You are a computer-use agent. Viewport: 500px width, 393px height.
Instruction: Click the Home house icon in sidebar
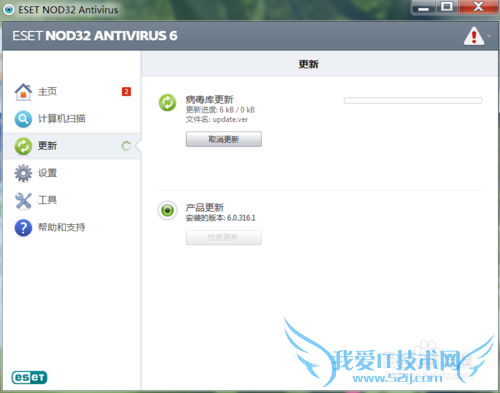(23, 92)
